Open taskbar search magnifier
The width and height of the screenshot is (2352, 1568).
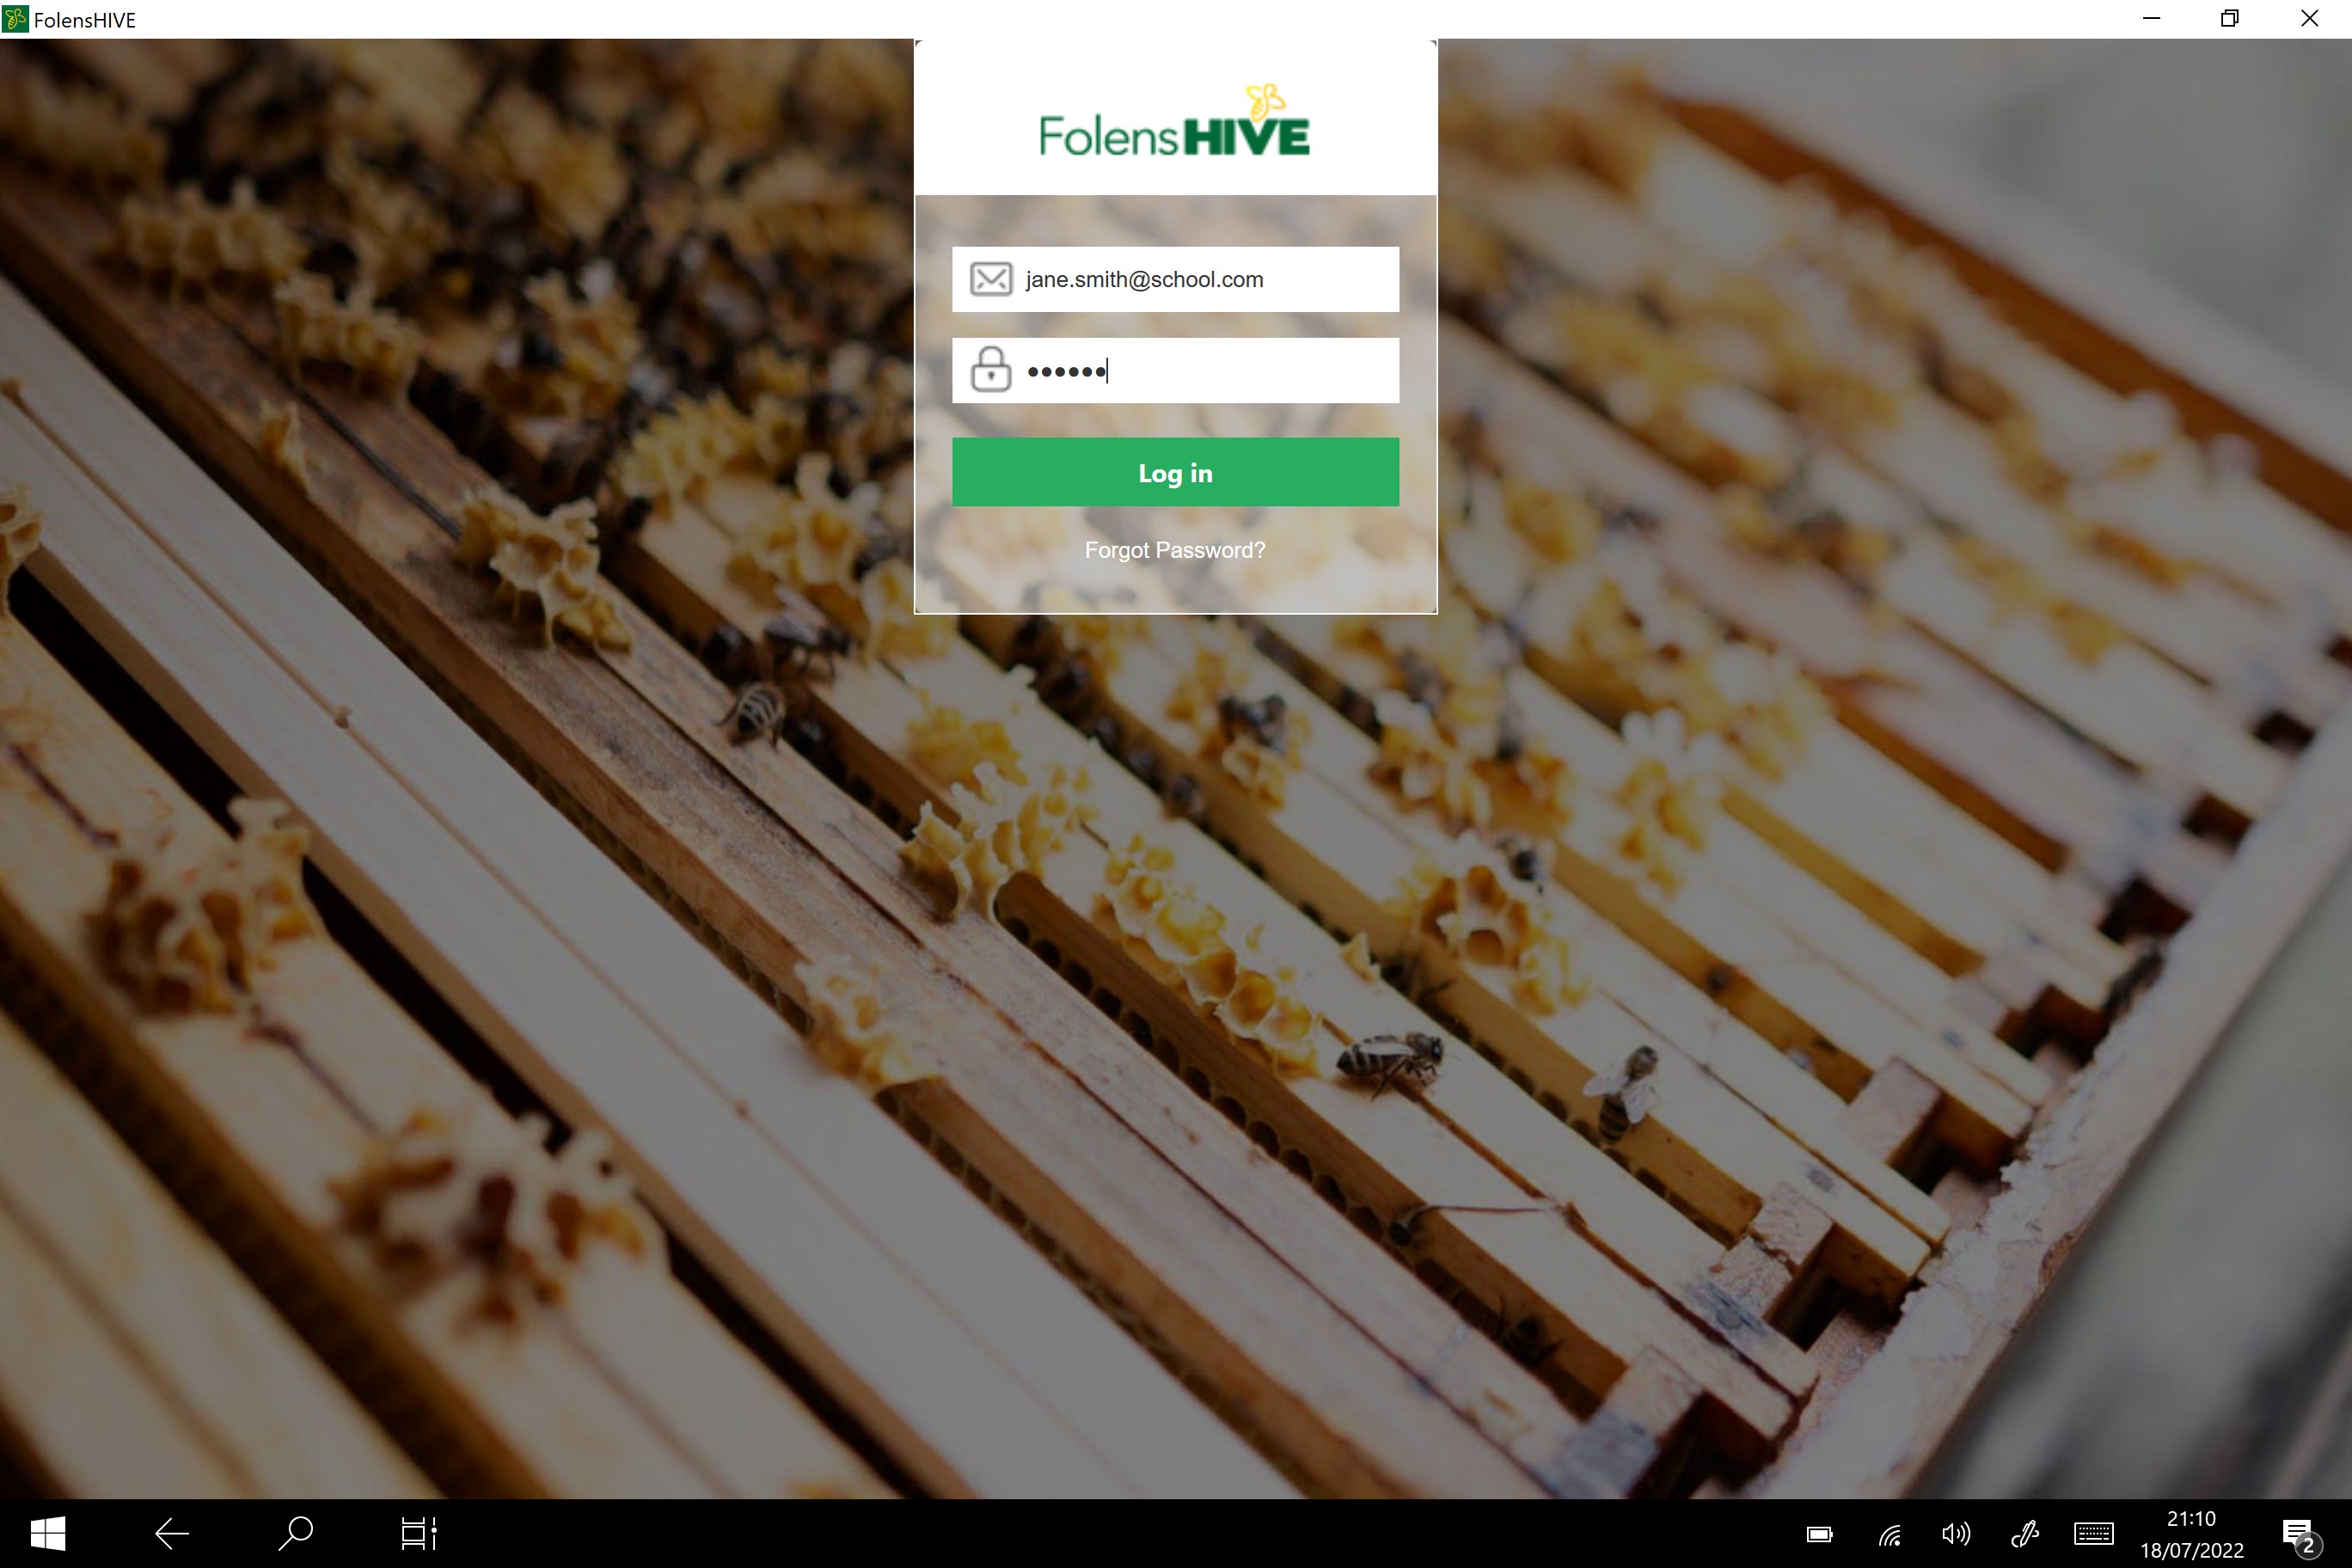pyautogui.click(x=295, y=1532)
